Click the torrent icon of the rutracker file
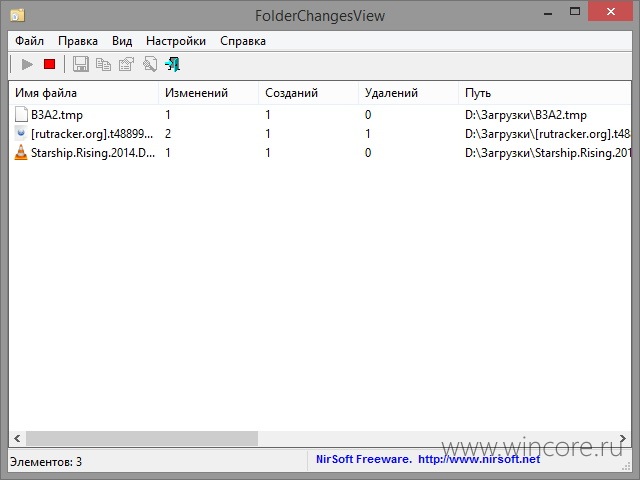 [x=21, y=133]
